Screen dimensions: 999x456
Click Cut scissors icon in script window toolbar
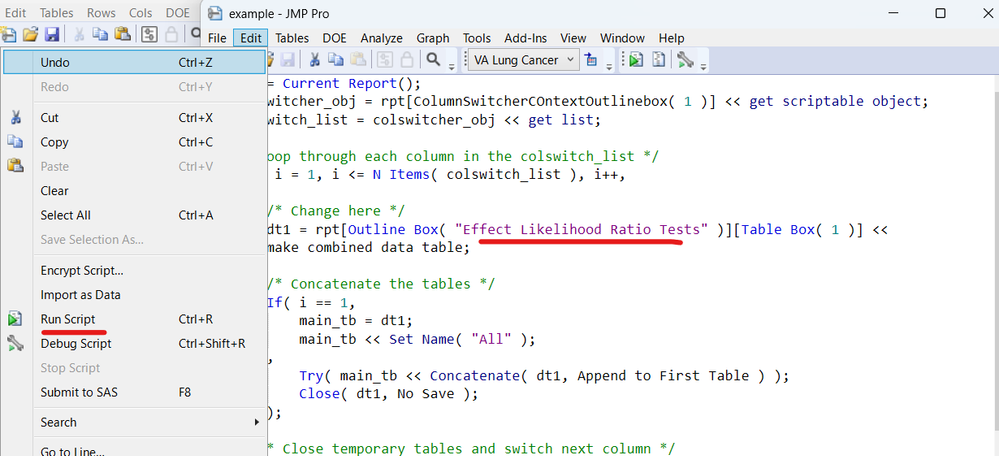pyautogui.click(x=314, y=60)
